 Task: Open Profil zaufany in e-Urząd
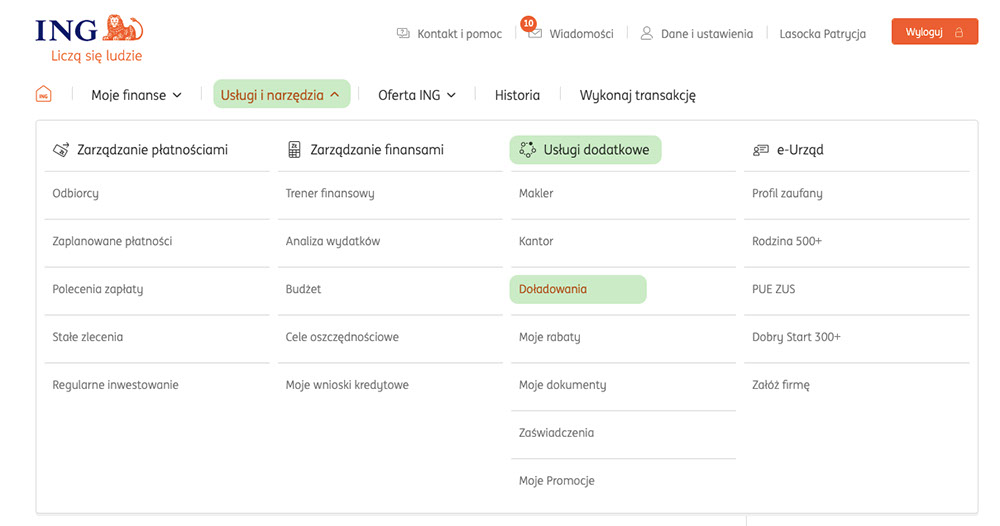coord(787,193)
